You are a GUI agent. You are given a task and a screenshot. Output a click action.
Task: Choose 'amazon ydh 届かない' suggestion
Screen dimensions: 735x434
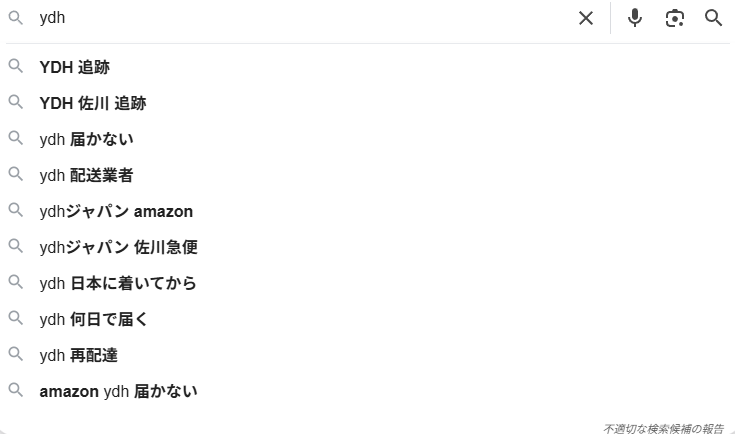[118, 391]
